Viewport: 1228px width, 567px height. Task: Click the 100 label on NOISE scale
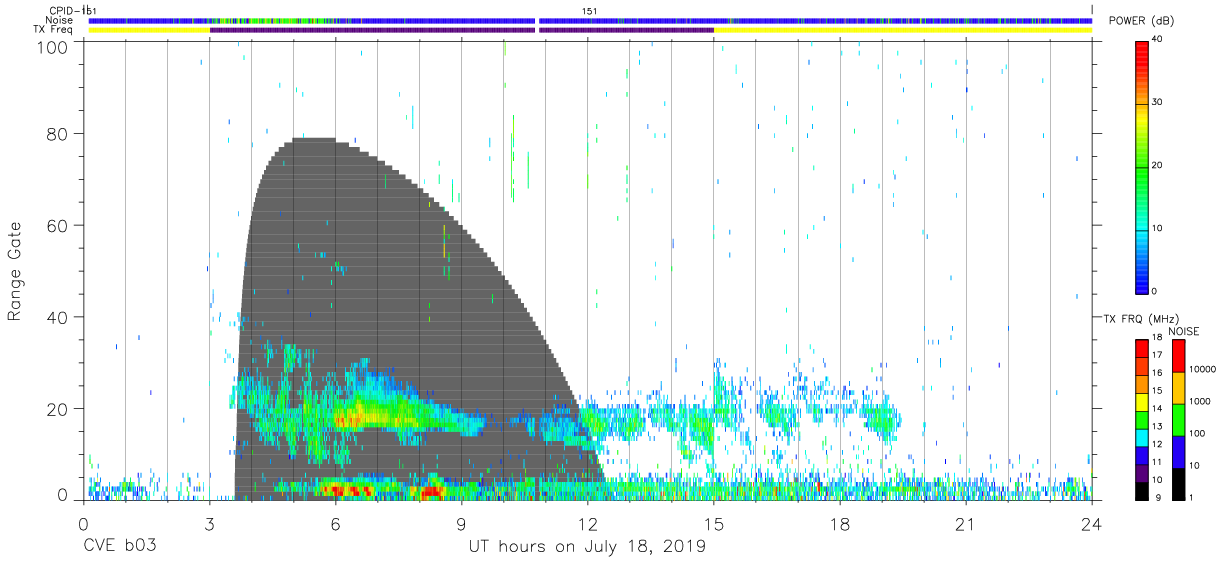[1198, 433]
